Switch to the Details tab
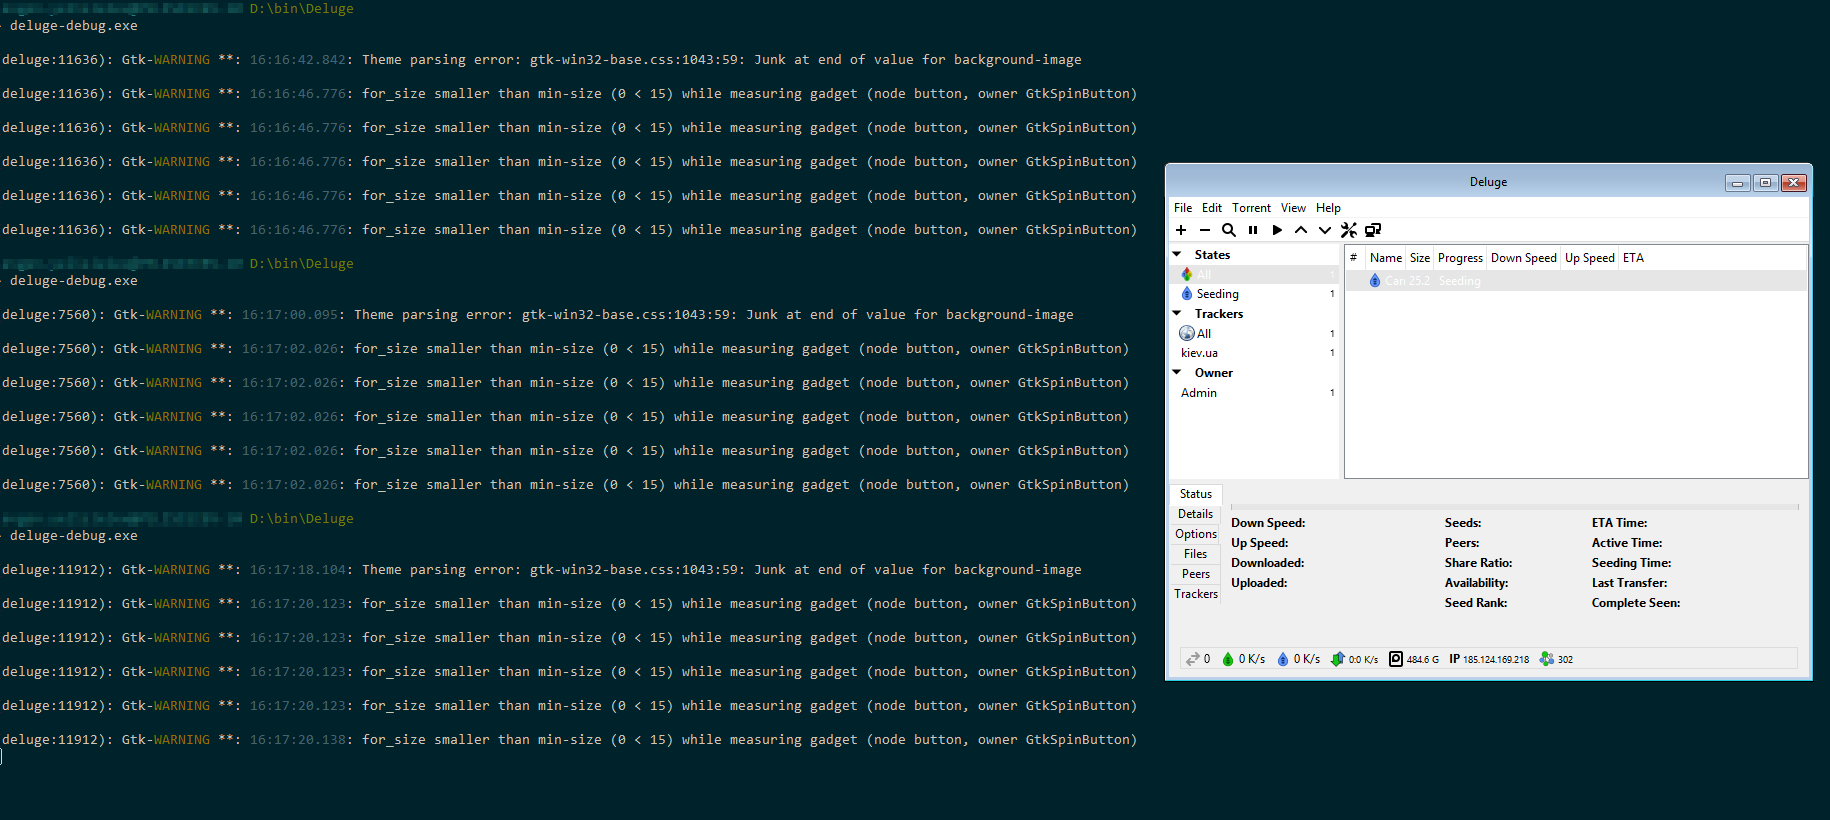This screenshot has width=1830, height=820. click(1195, 514)
